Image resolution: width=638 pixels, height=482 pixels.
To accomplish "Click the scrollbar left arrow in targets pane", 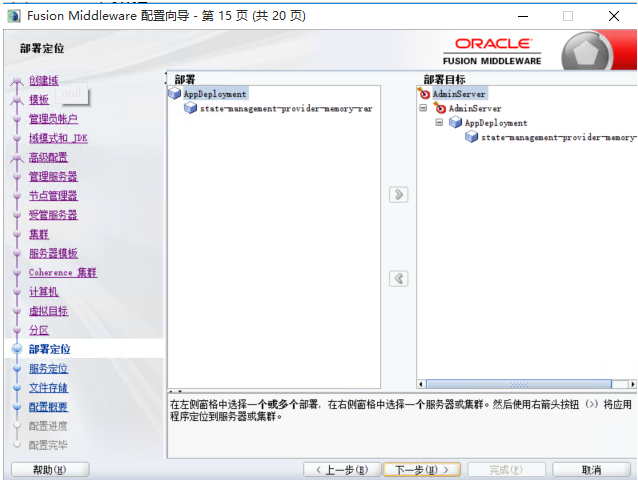I will click(x=421, y=384).
